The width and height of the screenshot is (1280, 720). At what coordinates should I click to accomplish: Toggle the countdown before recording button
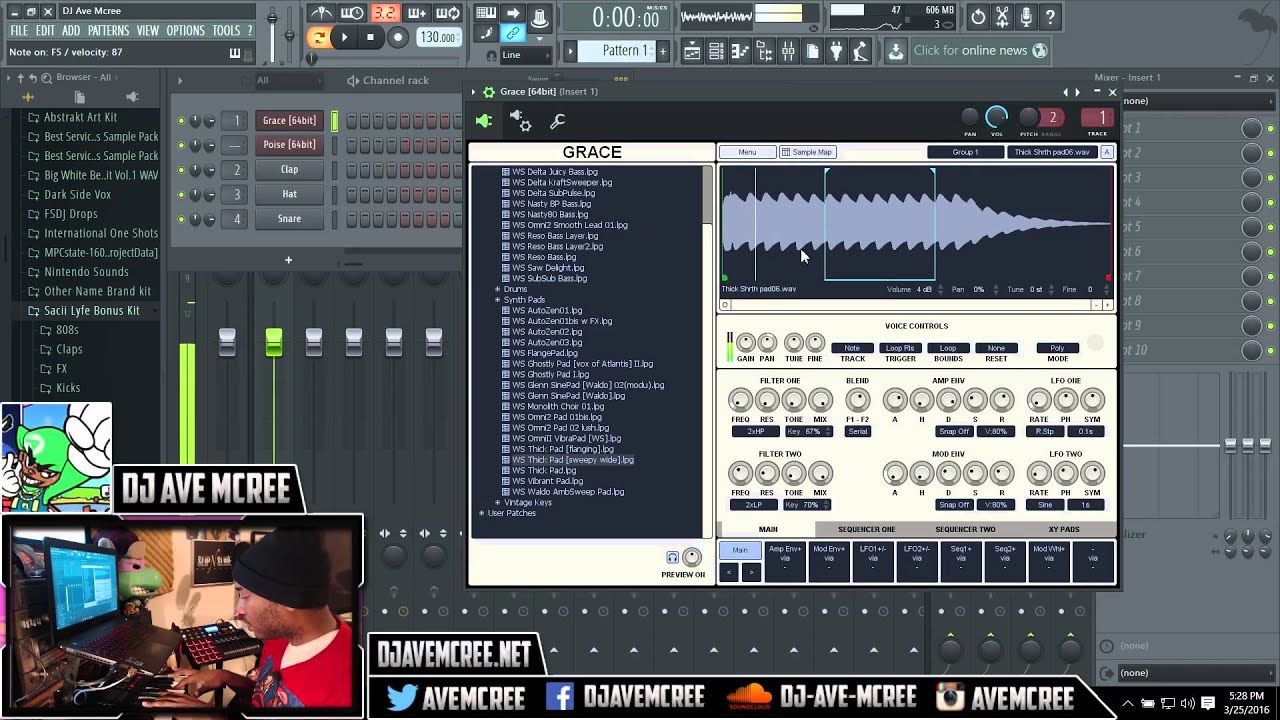pyautogui.click(x=384, y=13)
